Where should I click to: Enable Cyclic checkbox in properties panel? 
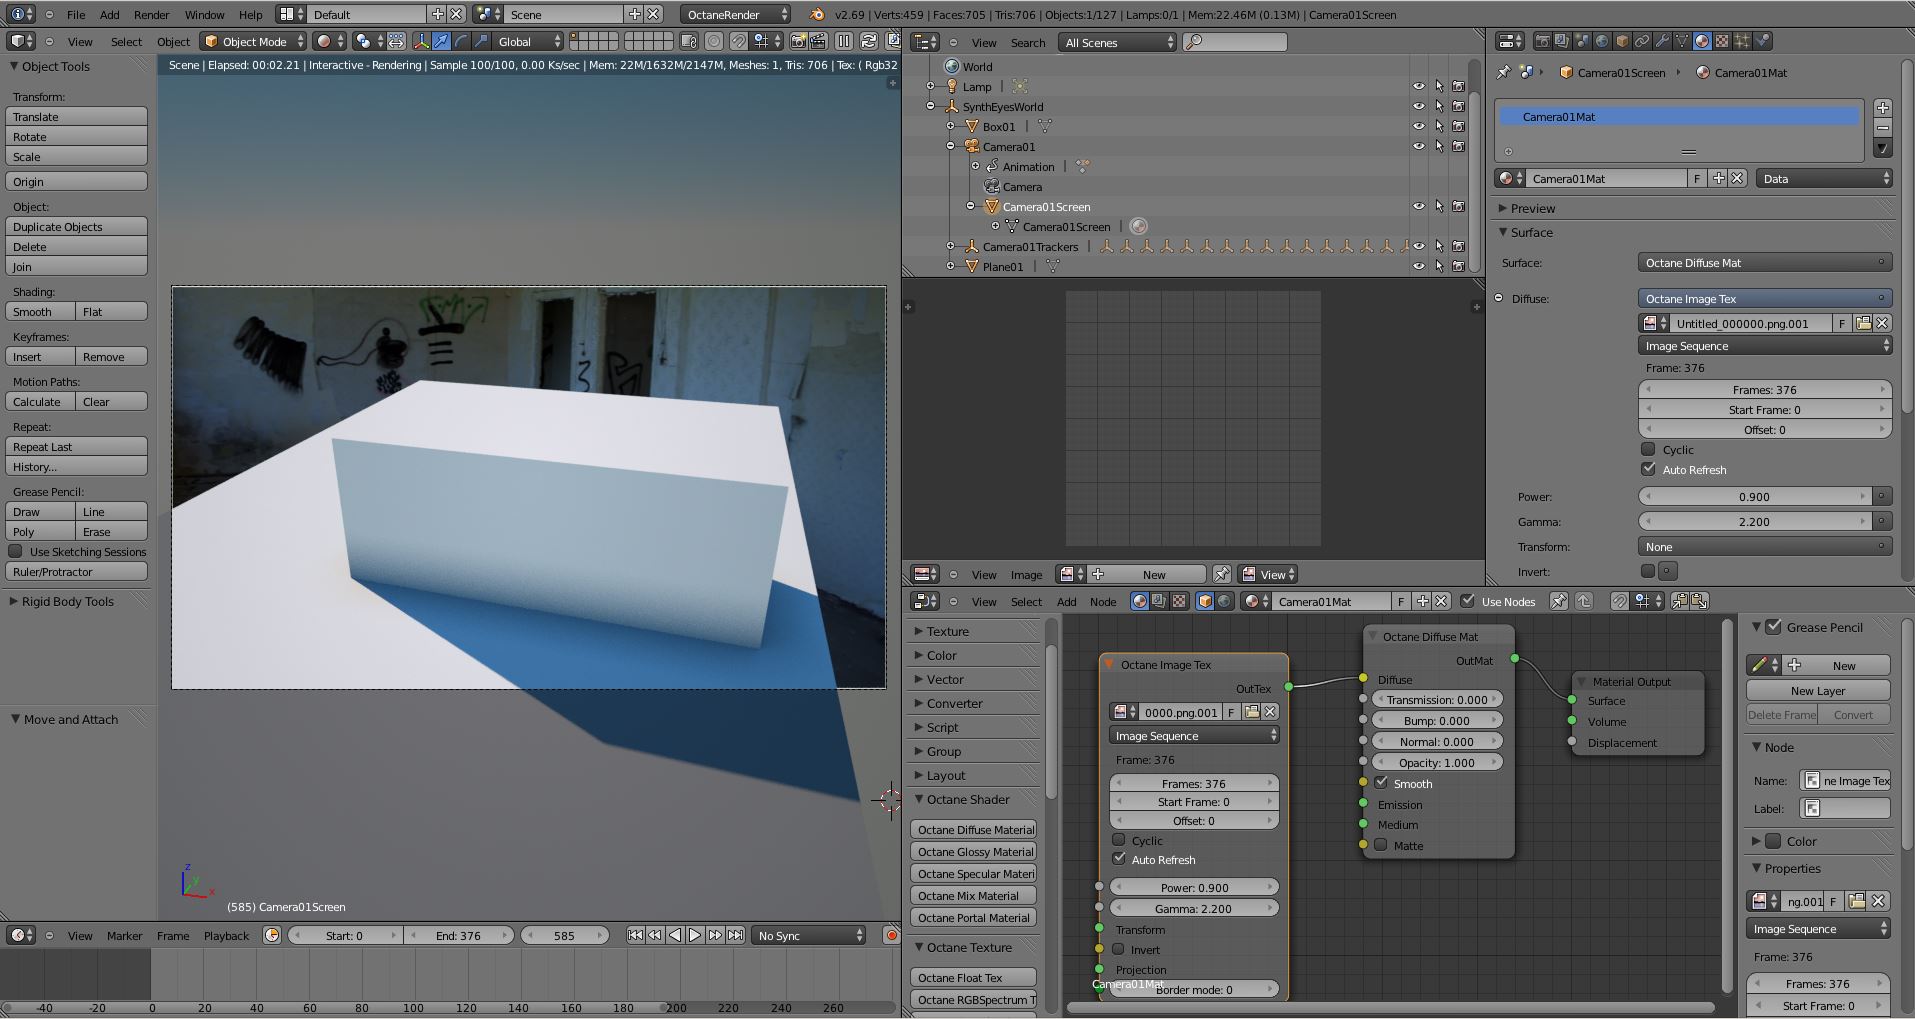(x=1648, y=449)
